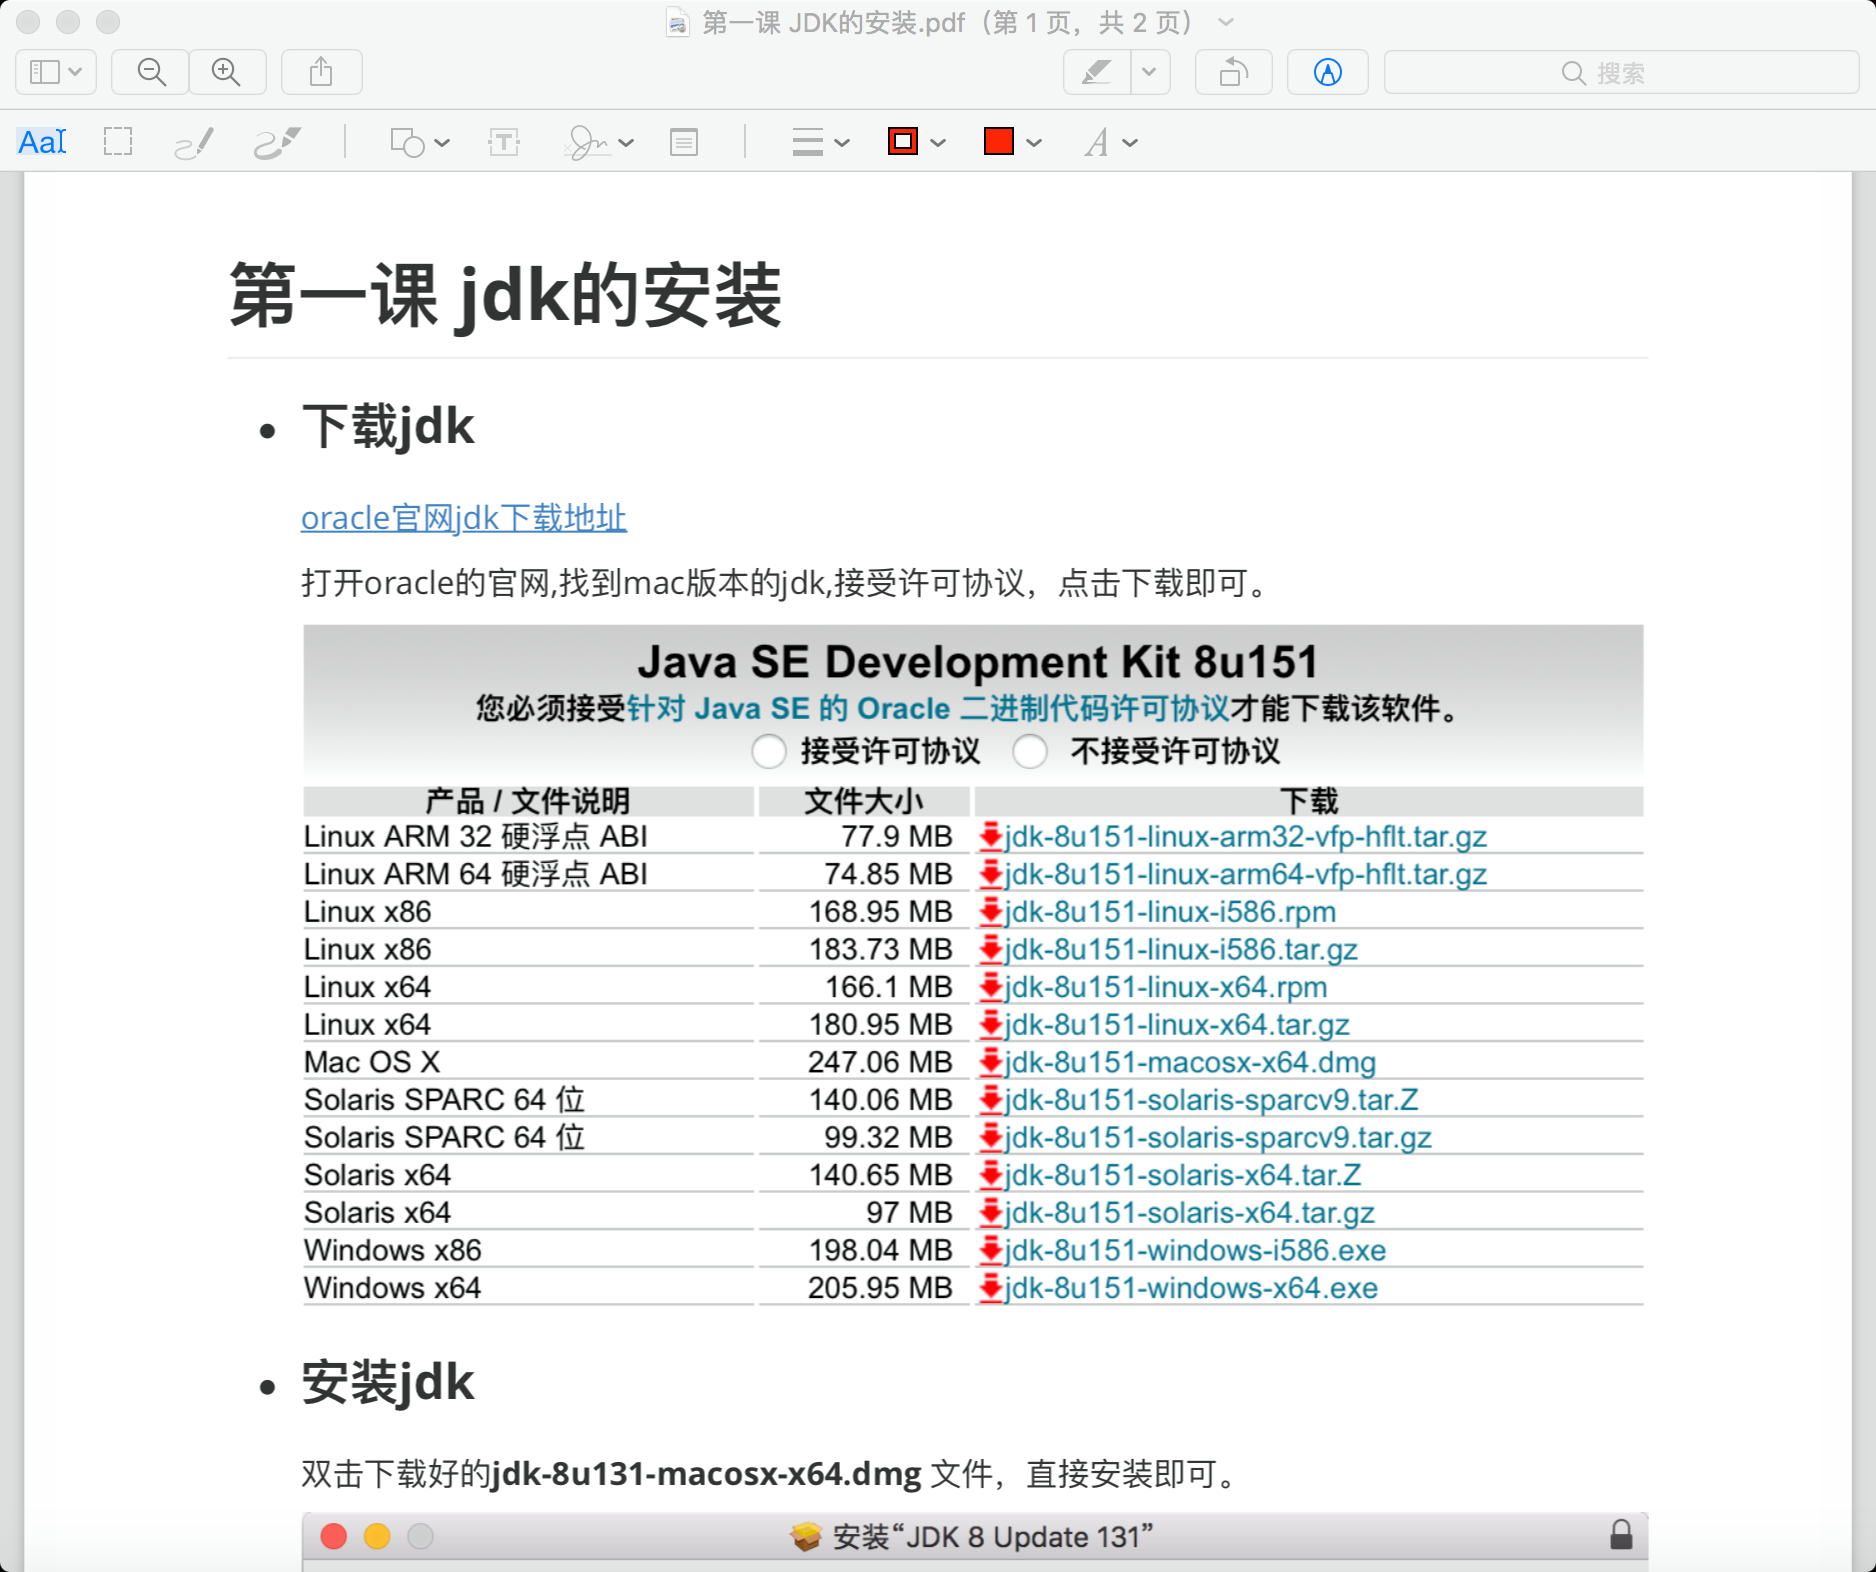Click the 文件大小 column header
1876x1572 pixels.
point(864,801)
